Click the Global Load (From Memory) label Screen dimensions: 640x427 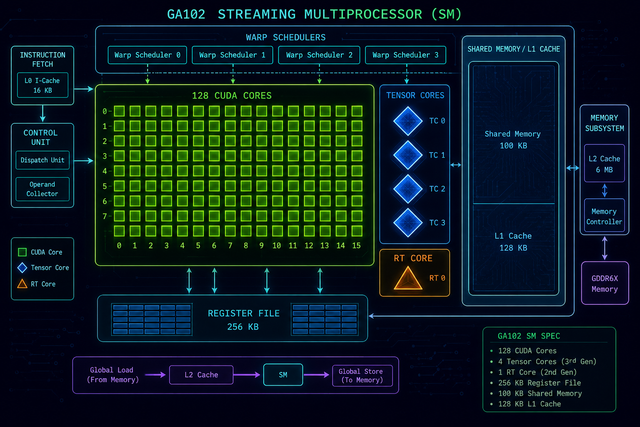112,375
